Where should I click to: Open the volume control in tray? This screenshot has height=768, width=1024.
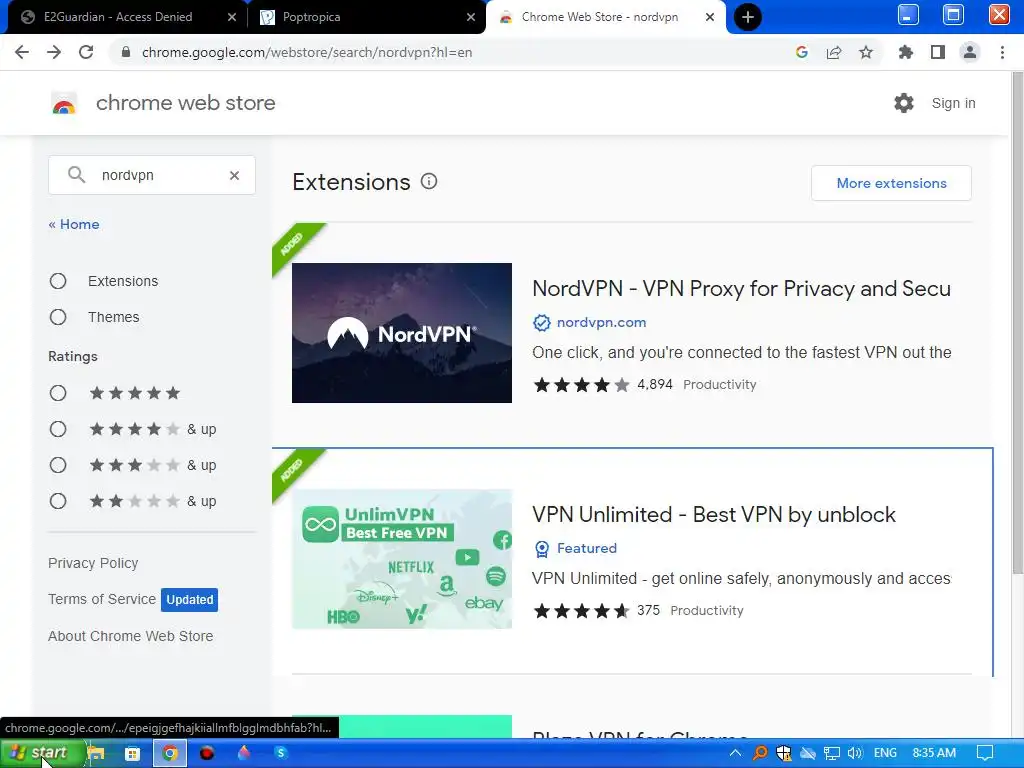(854, 753)
